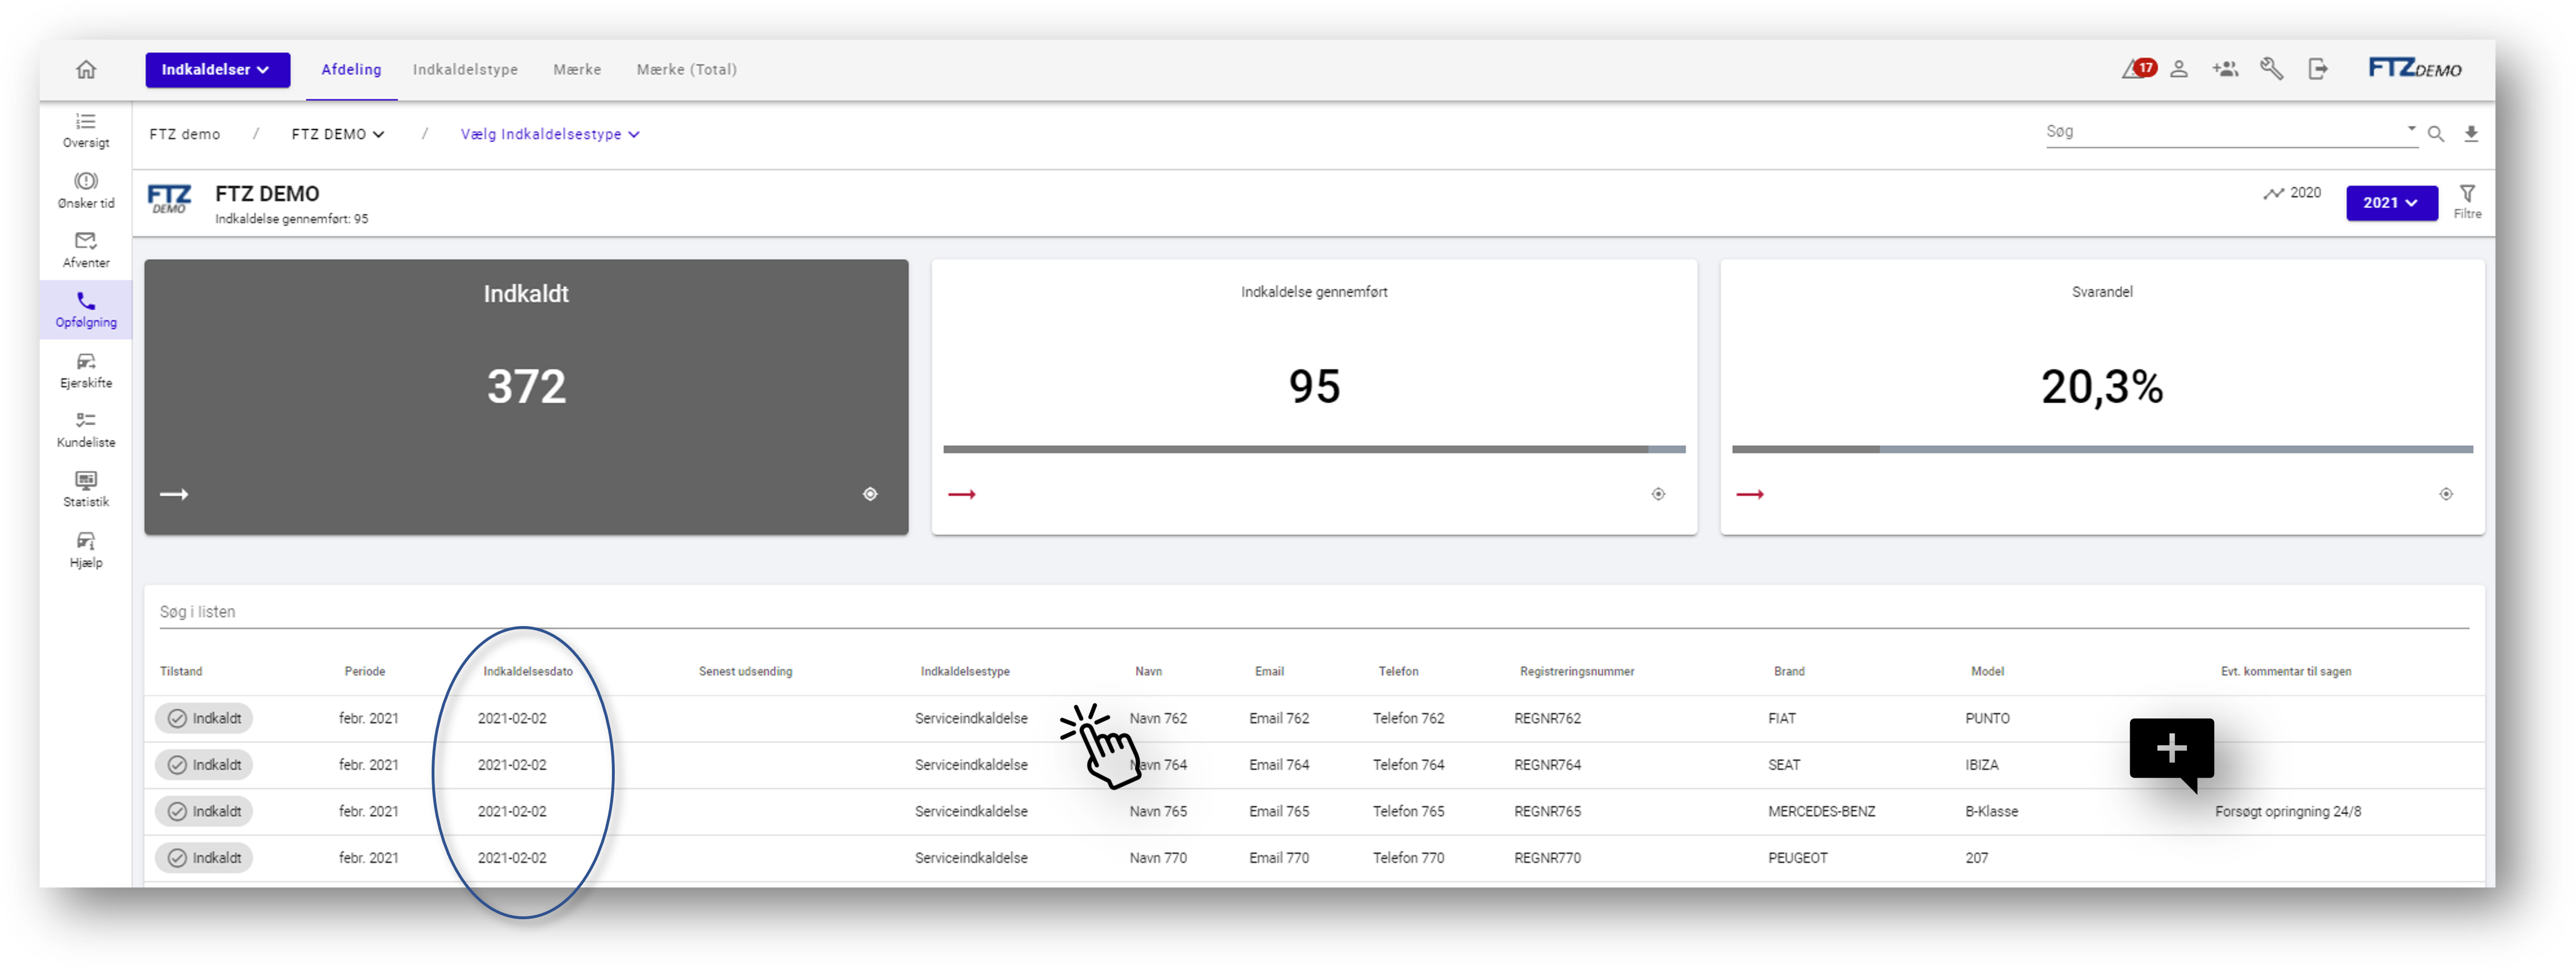This screenshot has width=2576, height=968.
Task: Sort by Brand column header
Action: pyautogui.click(x=1789, y=671)
